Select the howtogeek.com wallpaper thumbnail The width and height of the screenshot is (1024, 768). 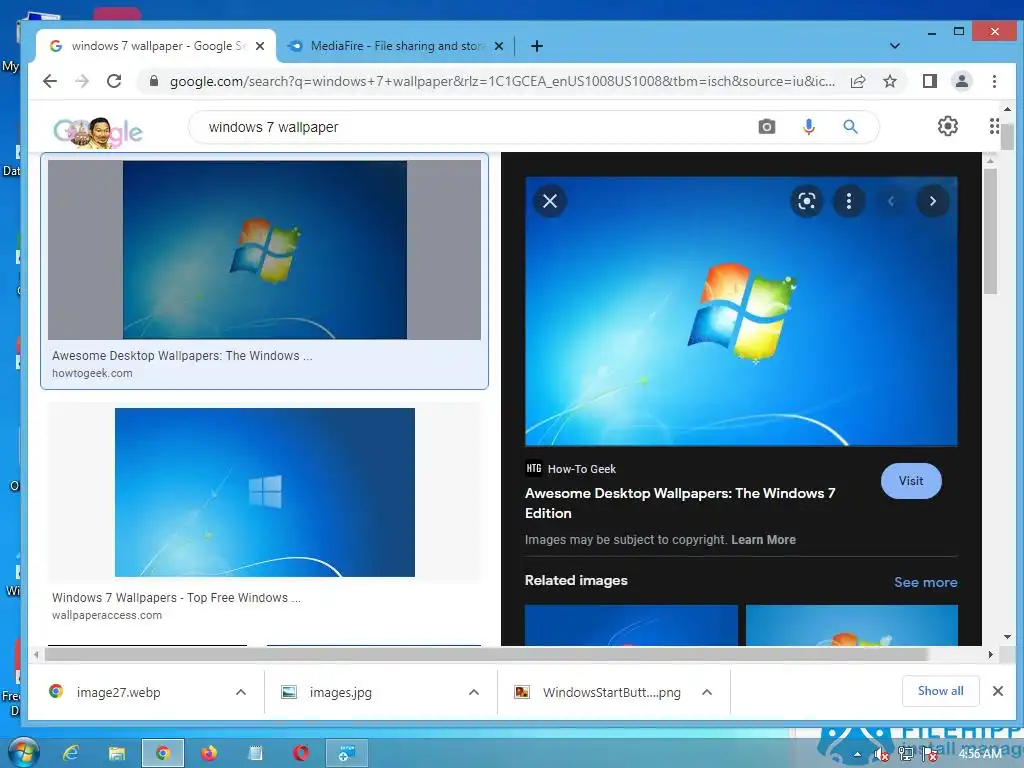[264, 250]
